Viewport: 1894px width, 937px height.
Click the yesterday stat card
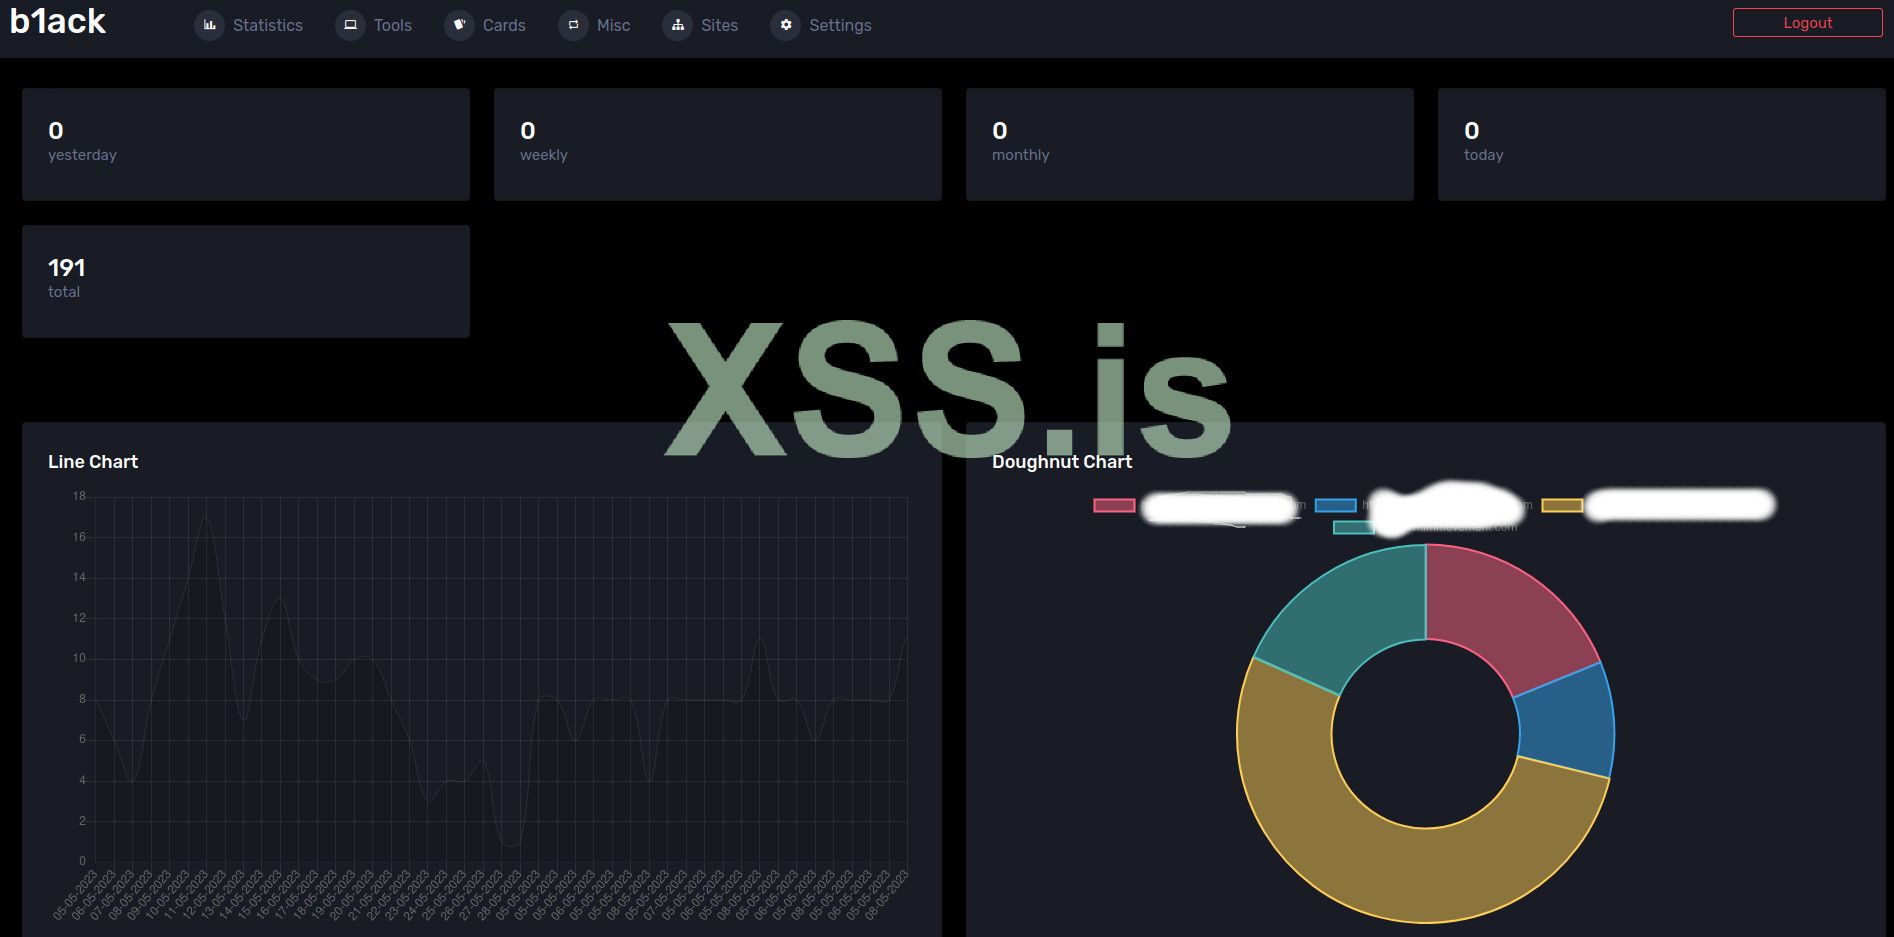(x=246, y=144)
